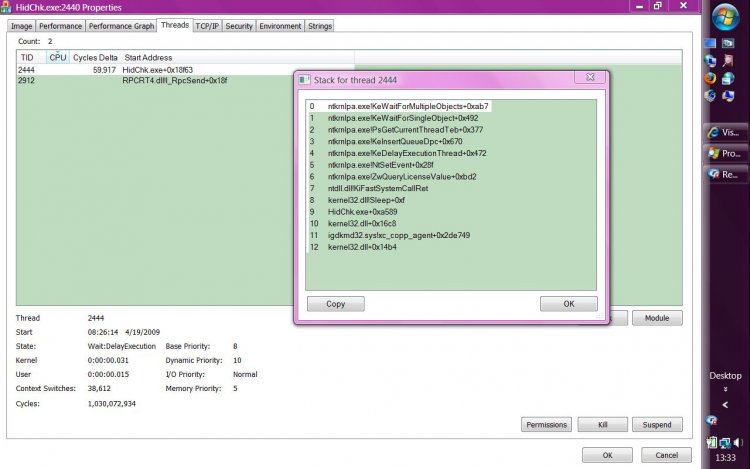
Task: Click HidChk.exe properties window title icon
Action: point(6,7)
